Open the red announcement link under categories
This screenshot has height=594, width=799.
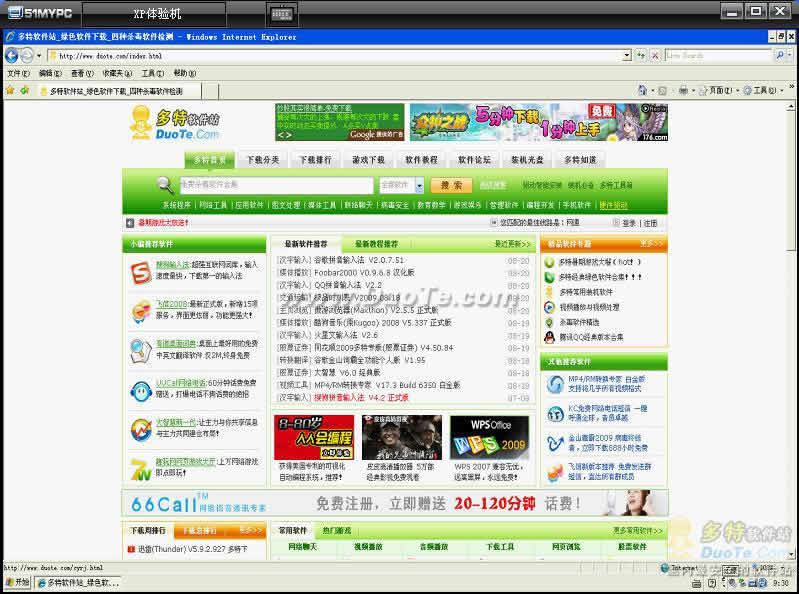(x=164, y=223)
